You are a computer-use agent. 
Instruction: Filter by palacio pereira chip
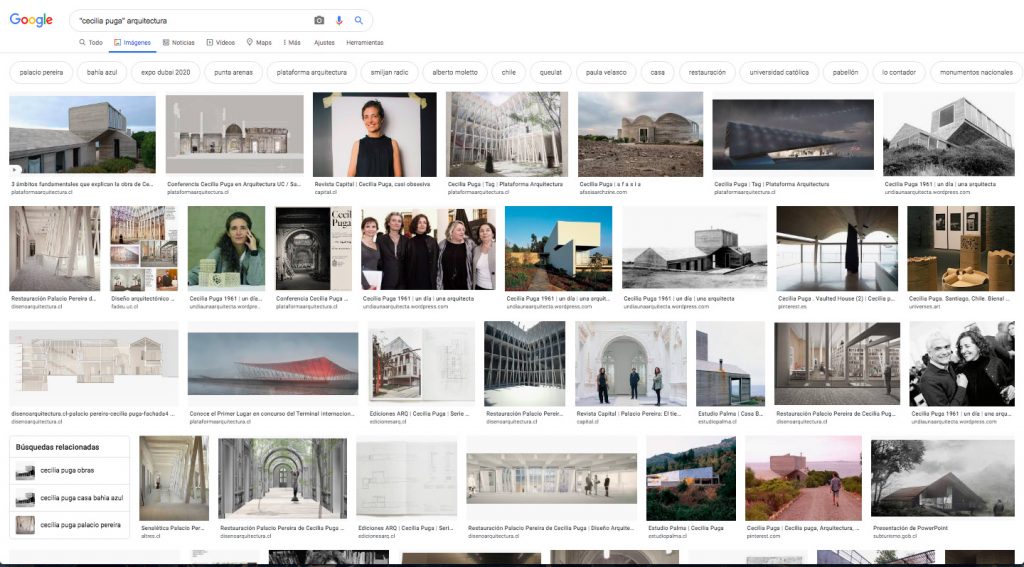tap(41, 72)
